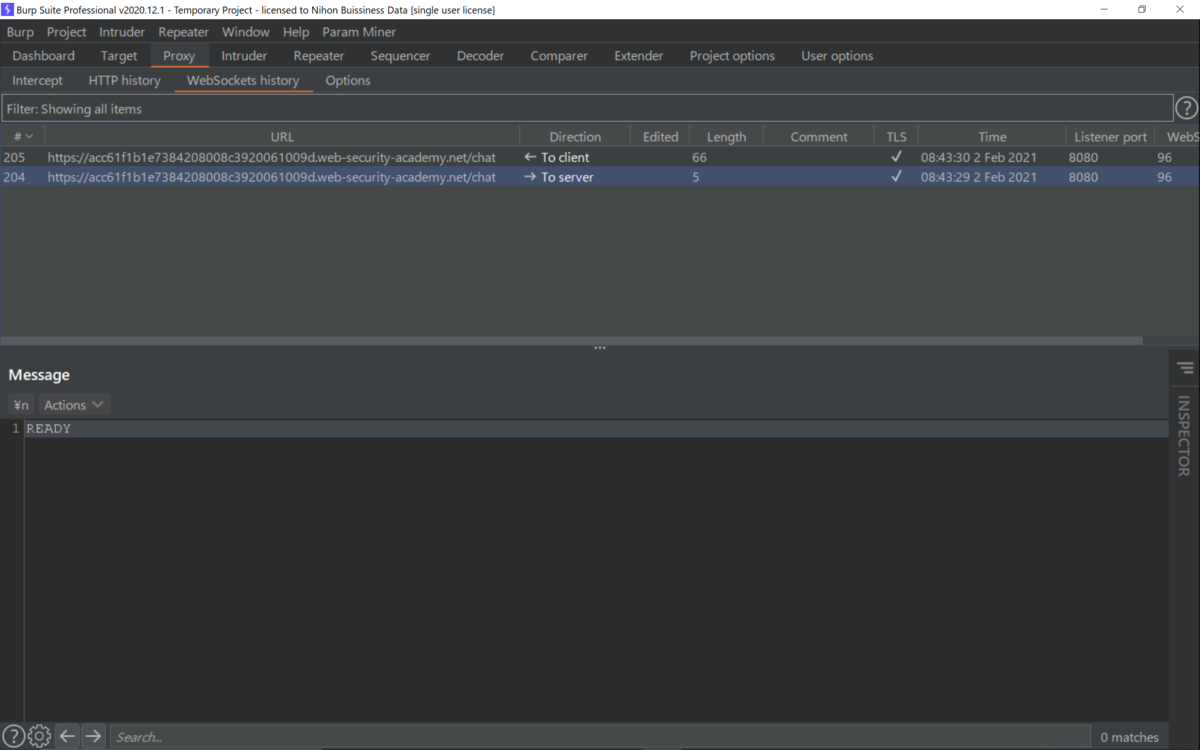The image size is (1200, 750).
Task: Open the Window menu
Action: coord(245,32)
